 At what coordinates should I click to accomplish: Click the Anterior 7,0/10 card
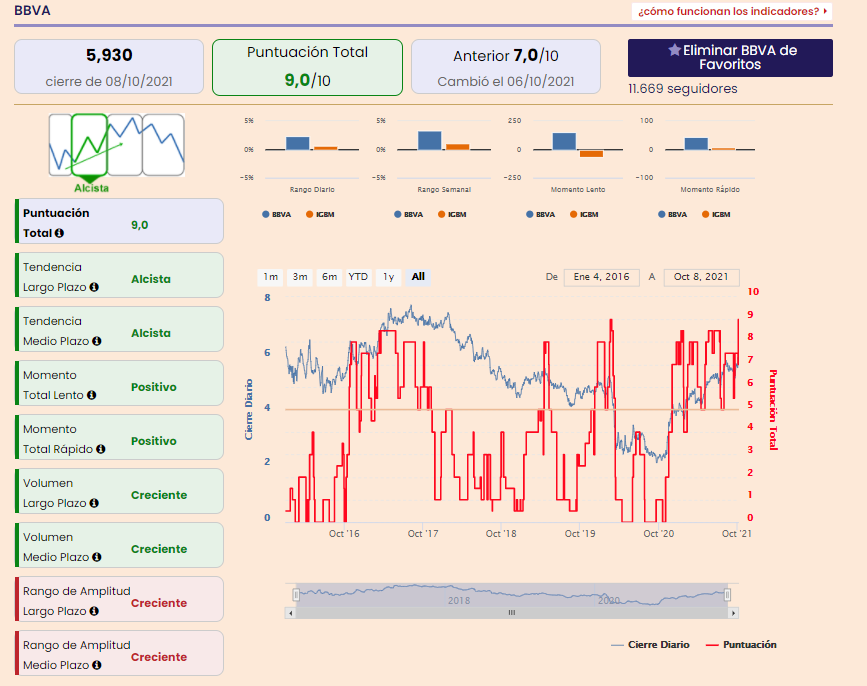[x=506, y=67]
